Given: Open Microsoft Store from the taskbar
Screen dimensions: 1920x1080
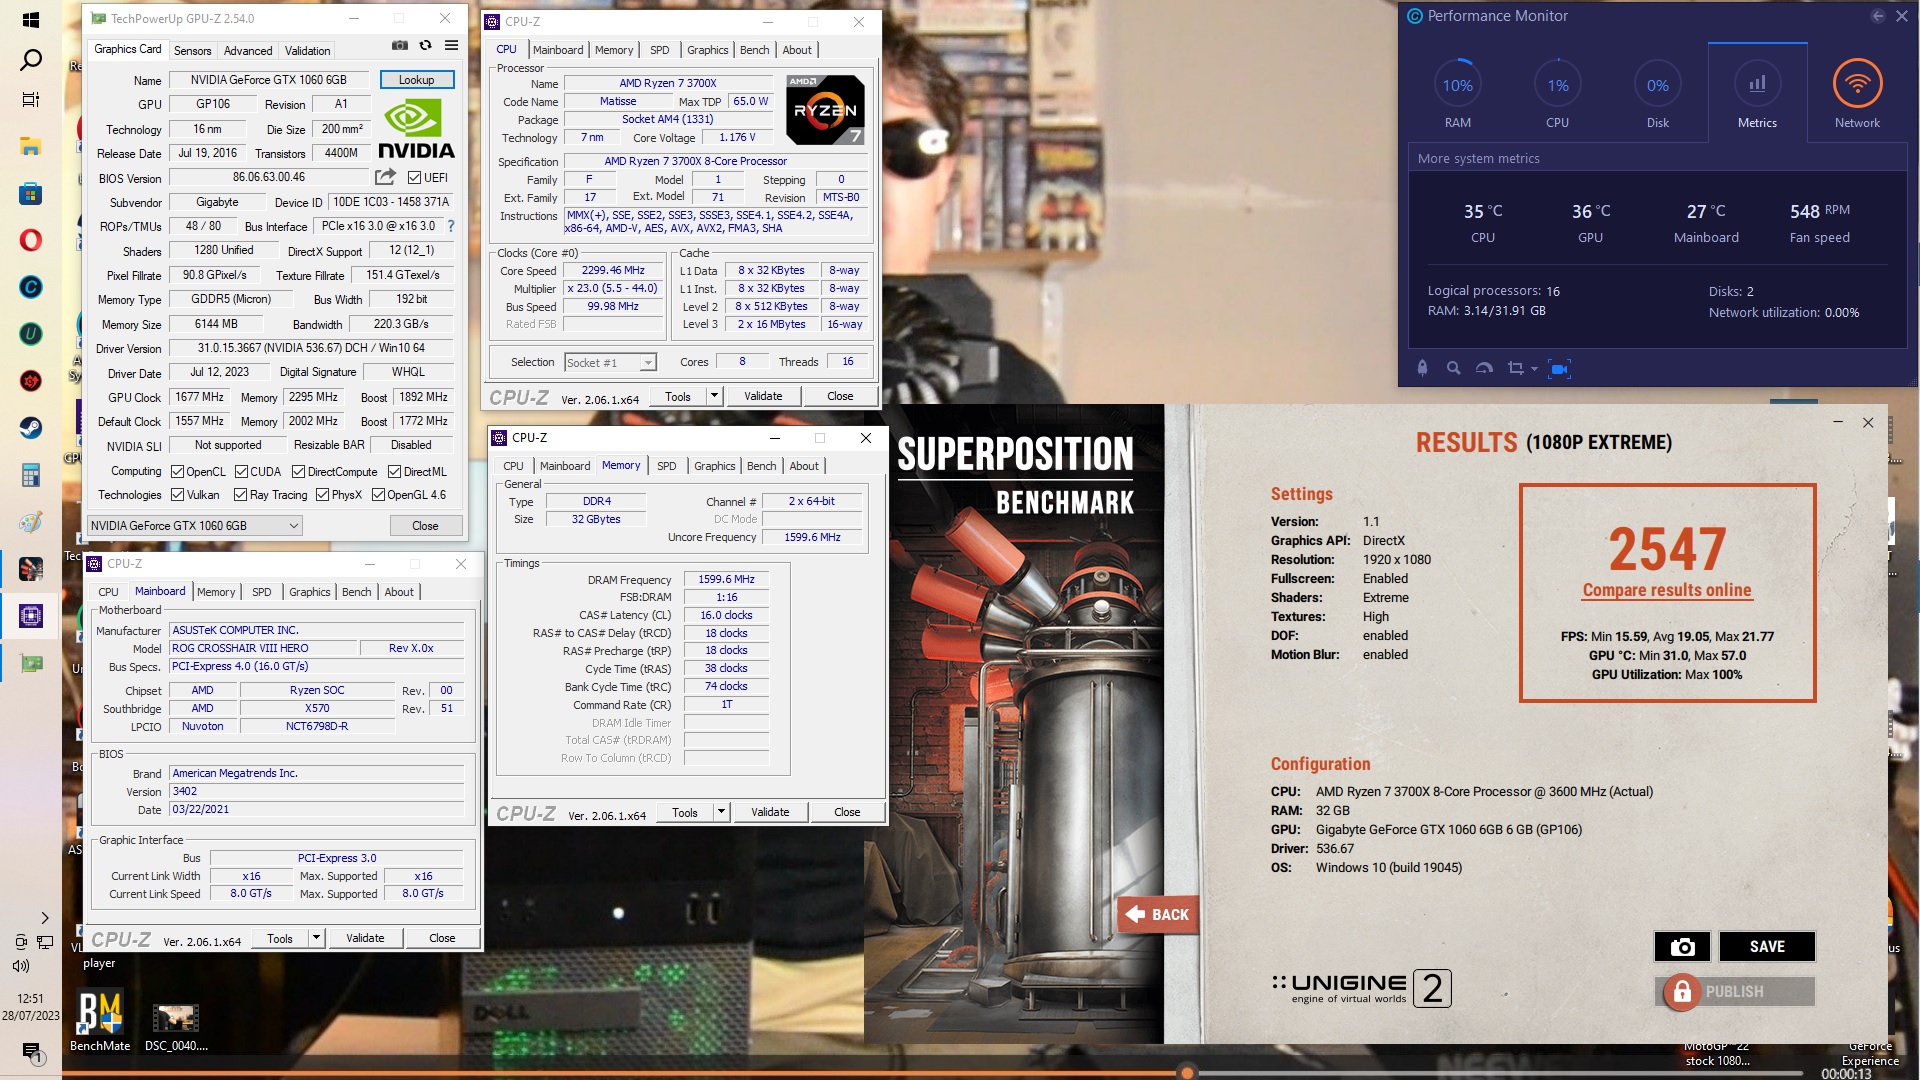Looking at the screenshot, I should 30,193.
